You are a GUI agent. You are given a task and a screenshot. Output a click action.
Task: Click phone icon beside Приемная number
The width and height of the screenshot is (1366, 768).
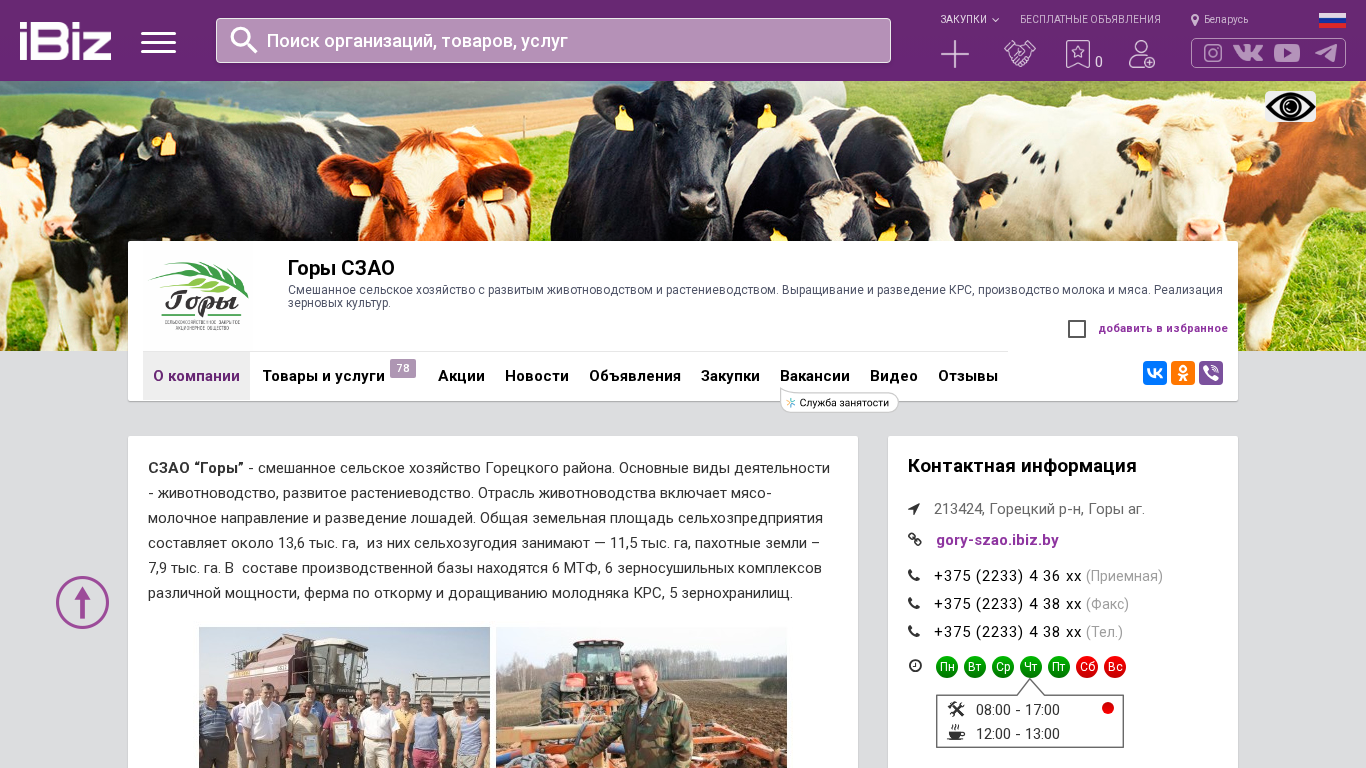[914, 576]
